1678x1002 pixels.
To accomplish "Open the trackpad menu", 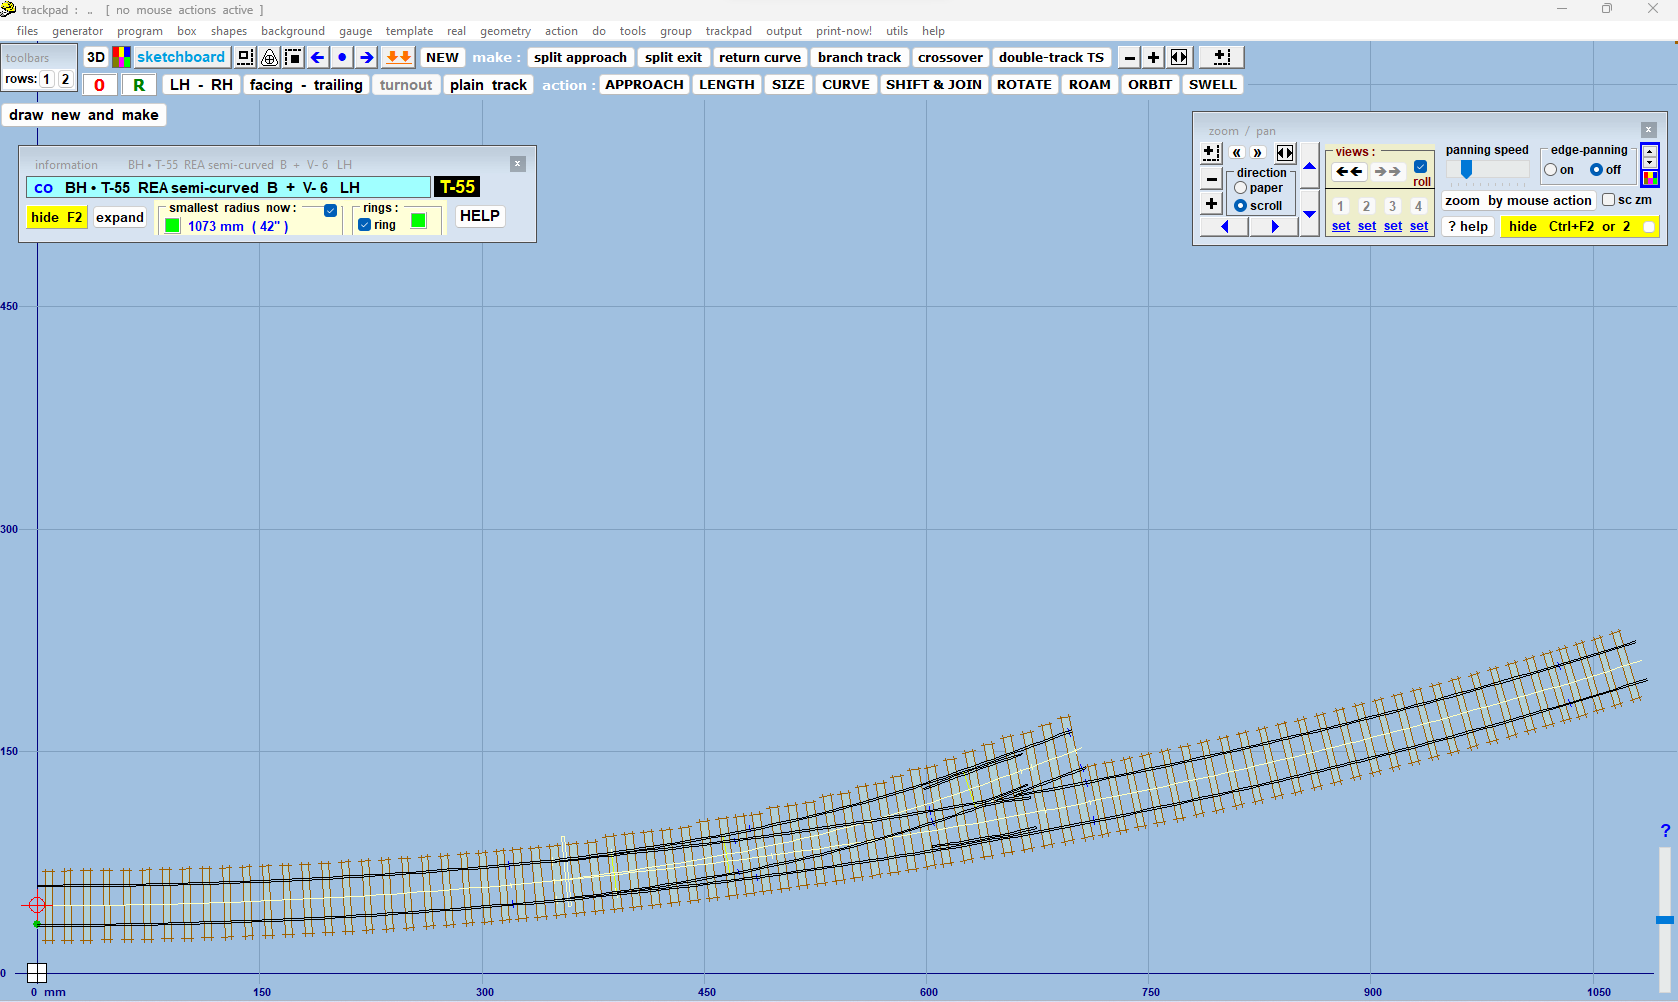I will pos(728,31).
